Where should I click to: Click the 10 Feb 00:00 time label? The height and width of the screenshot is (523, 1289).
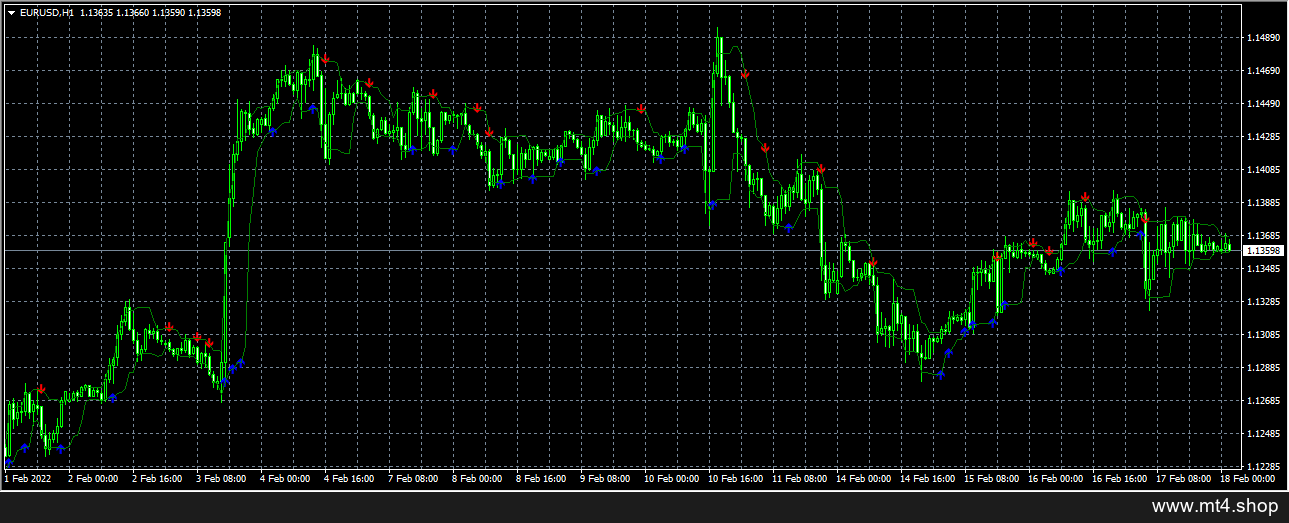(x=672, y=479)
